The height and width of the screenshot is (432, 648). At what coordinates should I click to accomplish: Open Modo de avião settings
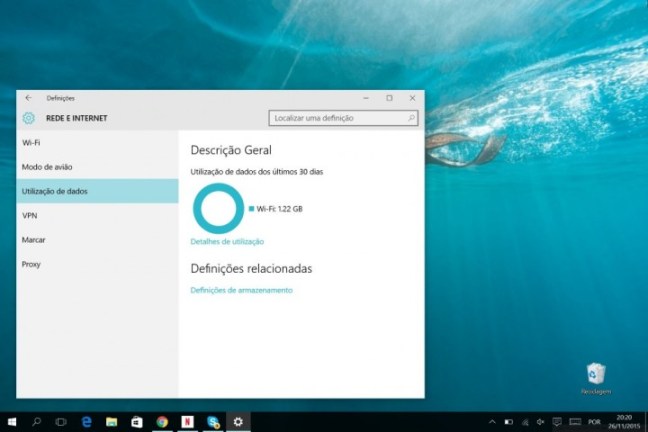[x=47, y=167]
